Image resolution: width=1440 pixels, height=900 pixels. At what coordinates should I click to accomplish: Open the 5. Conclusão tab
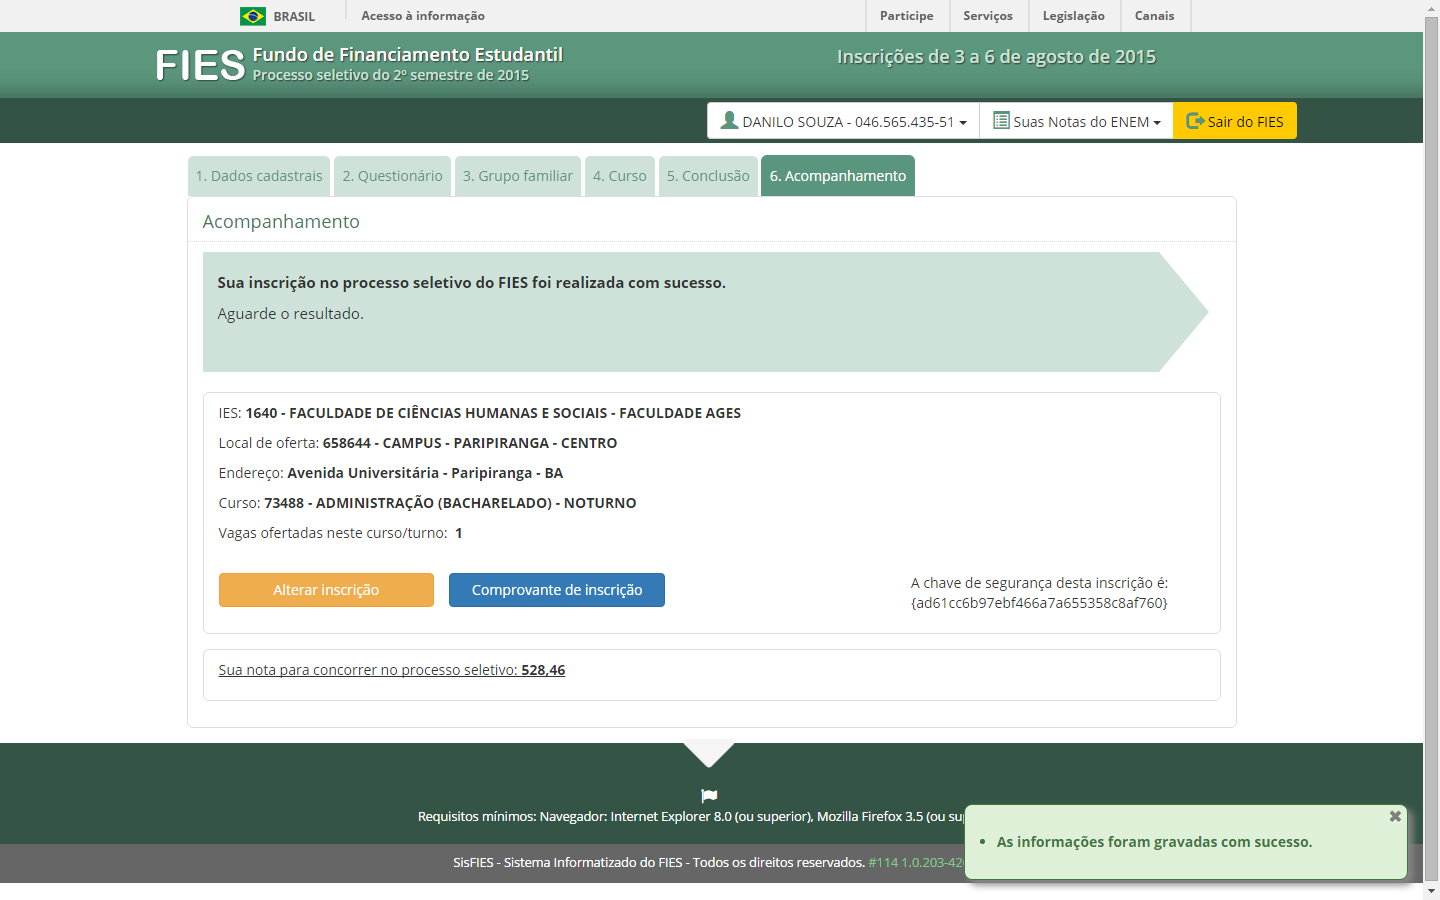[708, 176]
